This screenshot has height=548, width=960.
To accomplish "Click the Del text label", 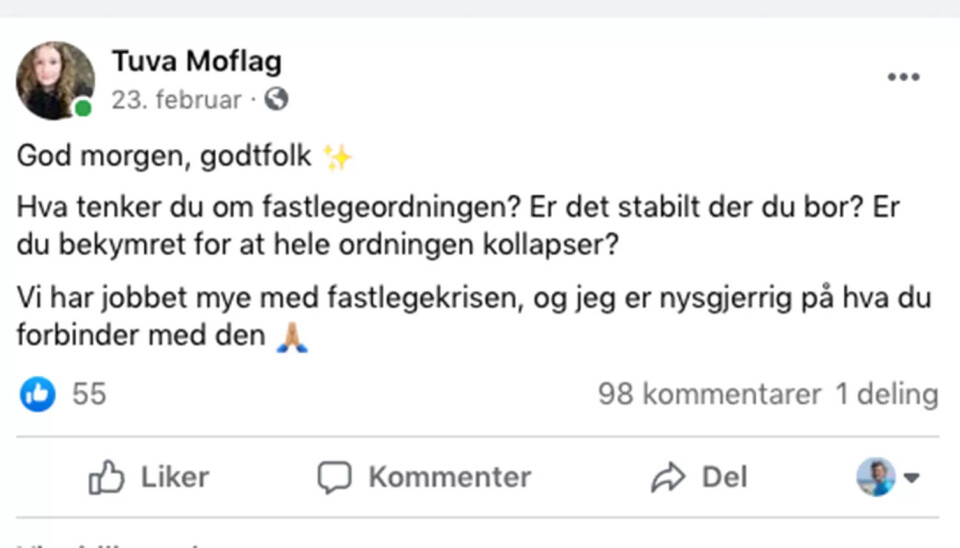I will point(724,478).
